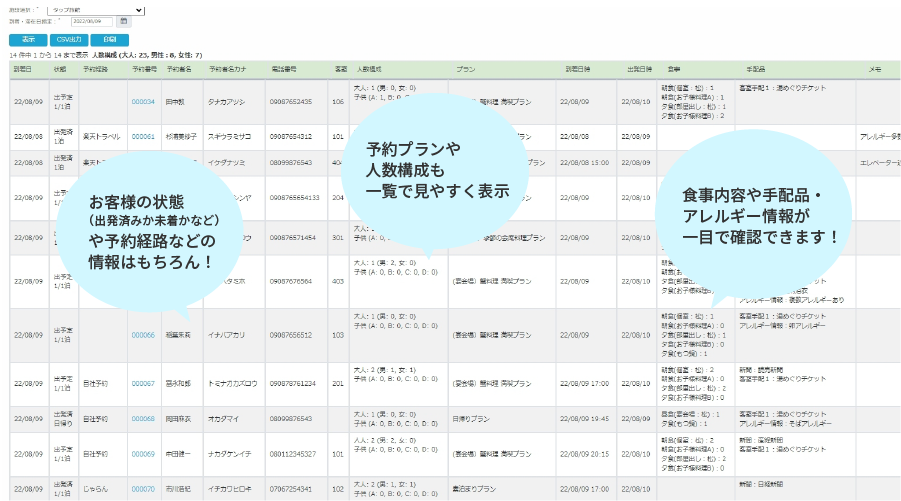The width and height of the screenshot is (901, 501).
Task: Click phone number 07067254341
Action: (x=291, y=489)
